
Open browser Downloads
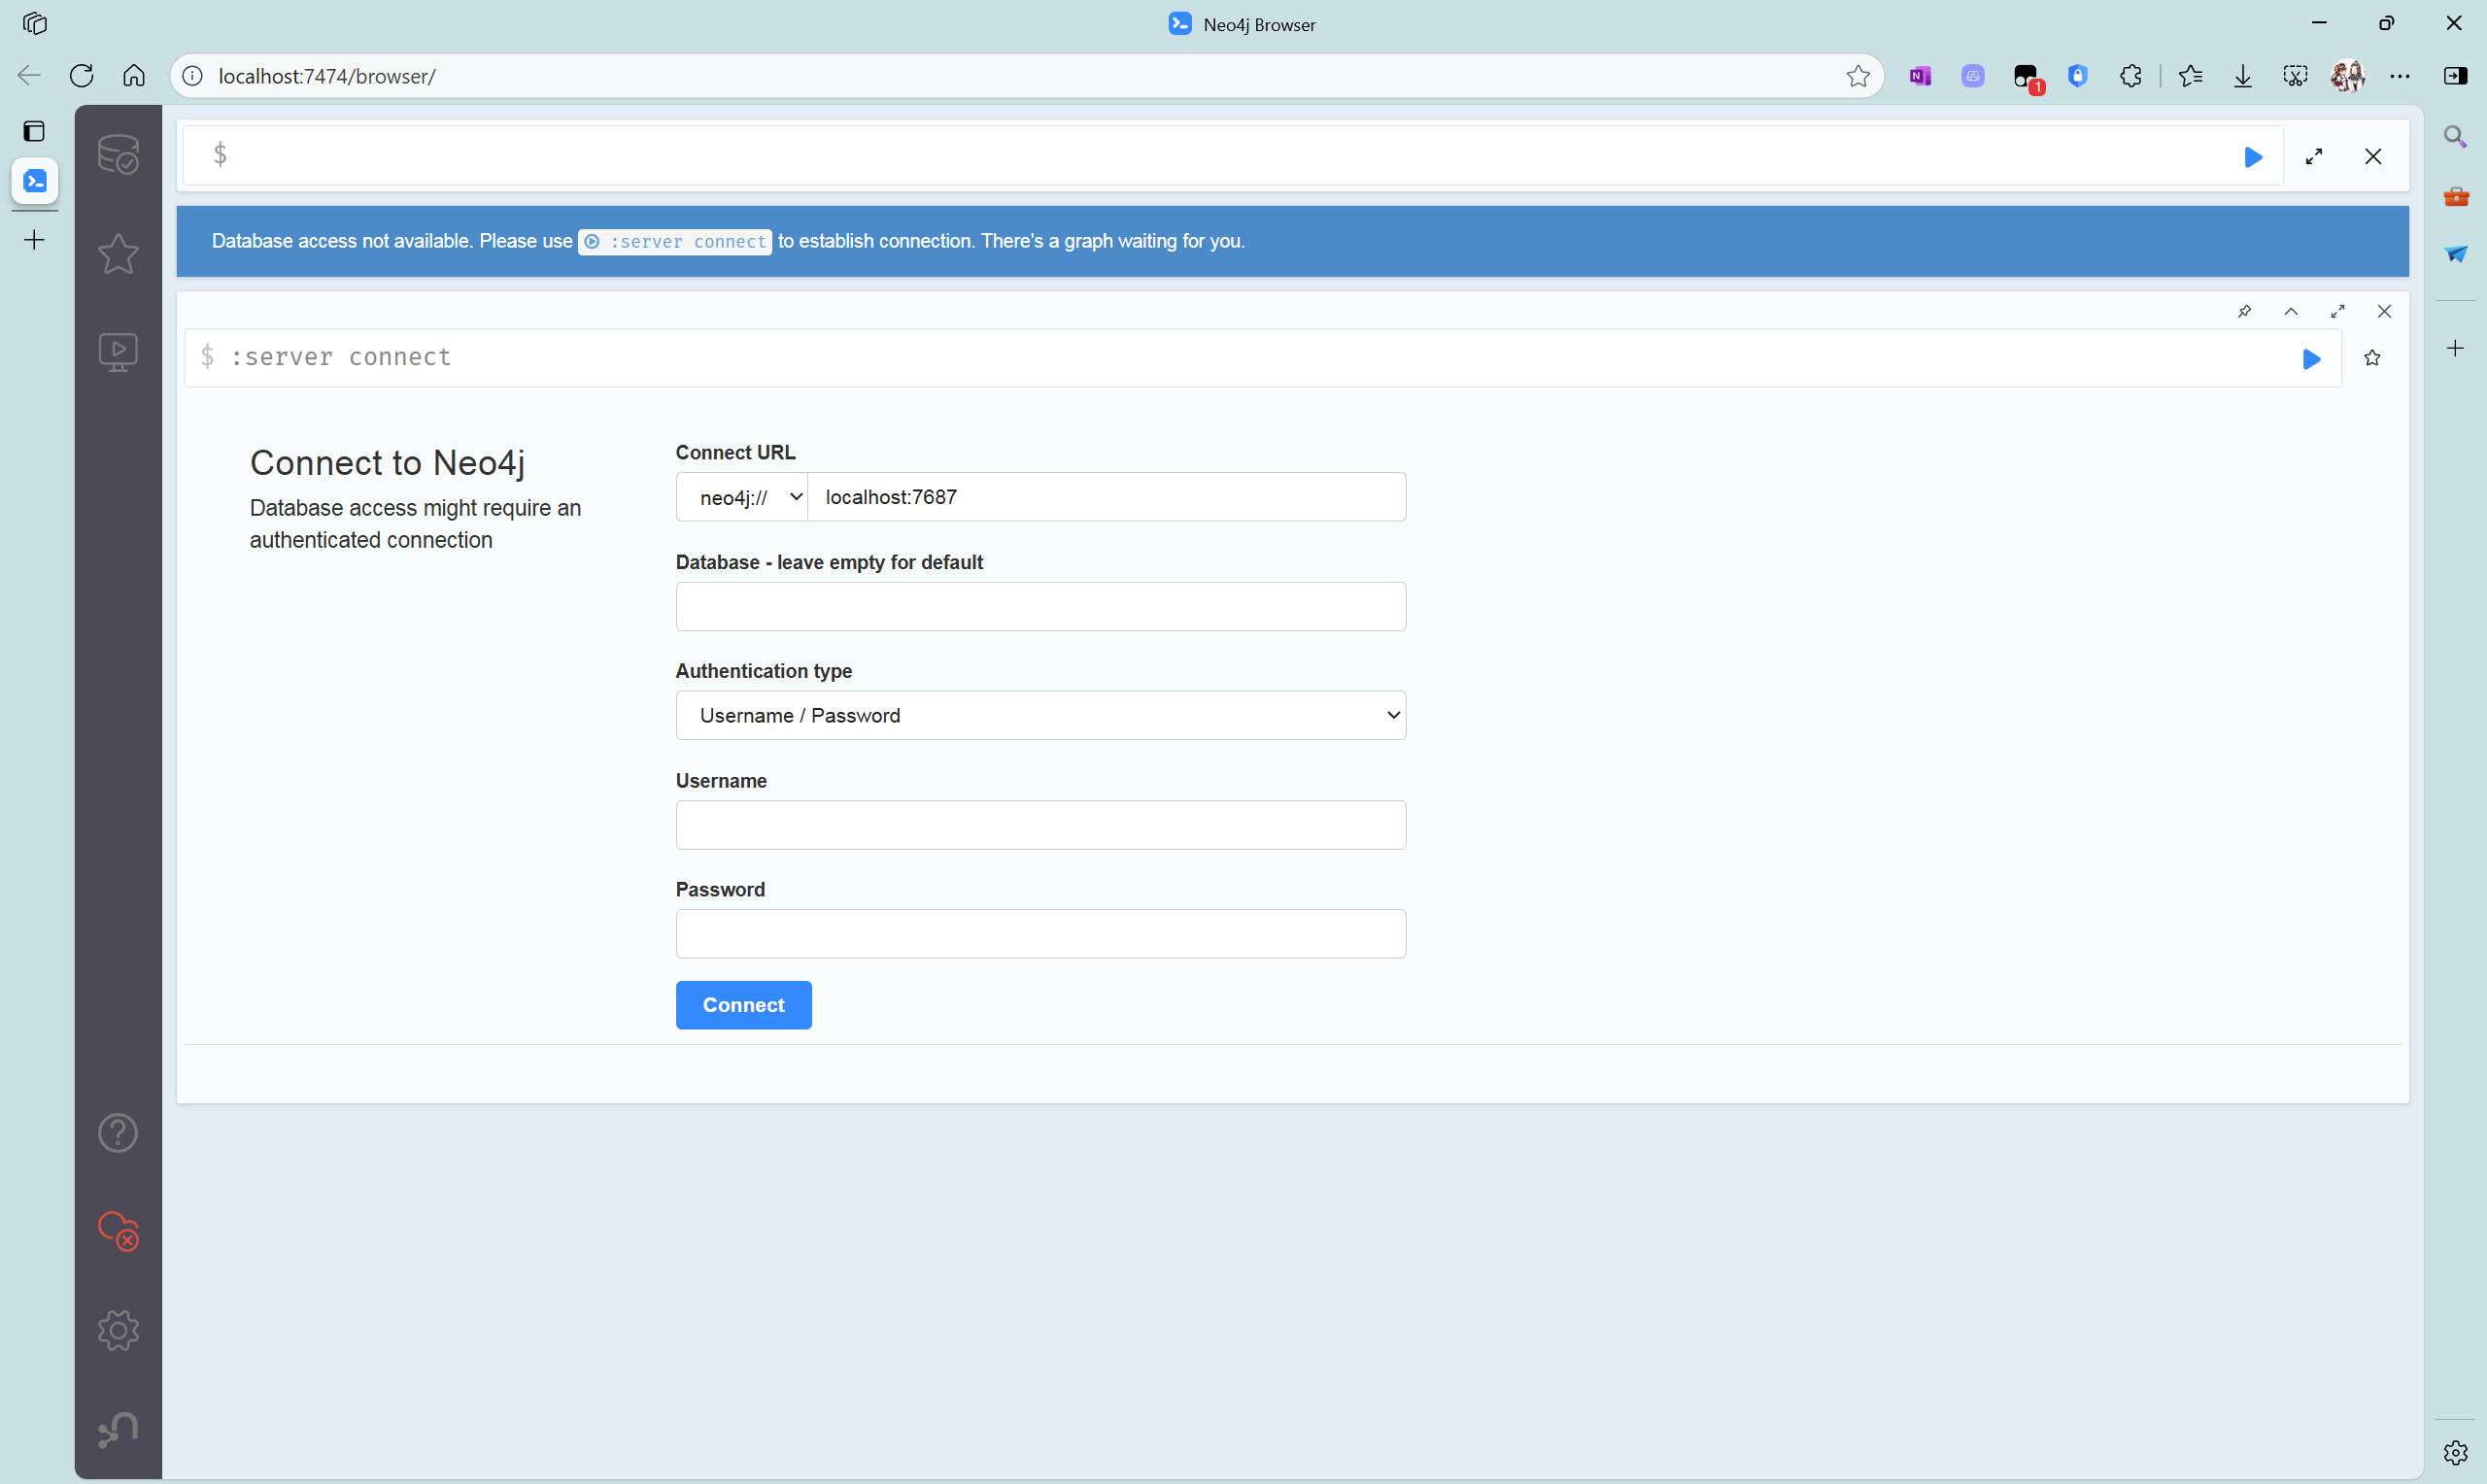pos(2243,76)
